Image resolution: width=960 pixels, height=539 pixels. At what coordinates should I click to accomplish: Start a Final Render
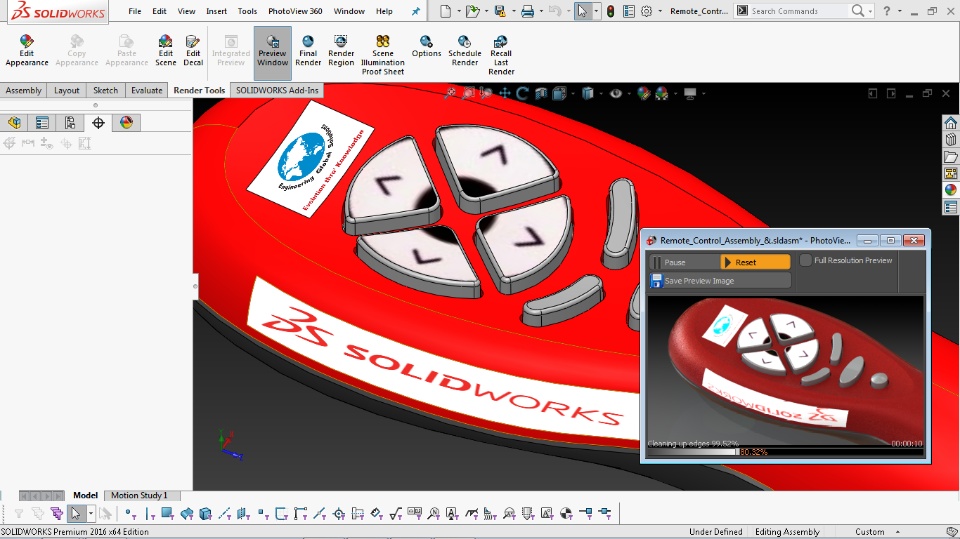coord(308,50)
